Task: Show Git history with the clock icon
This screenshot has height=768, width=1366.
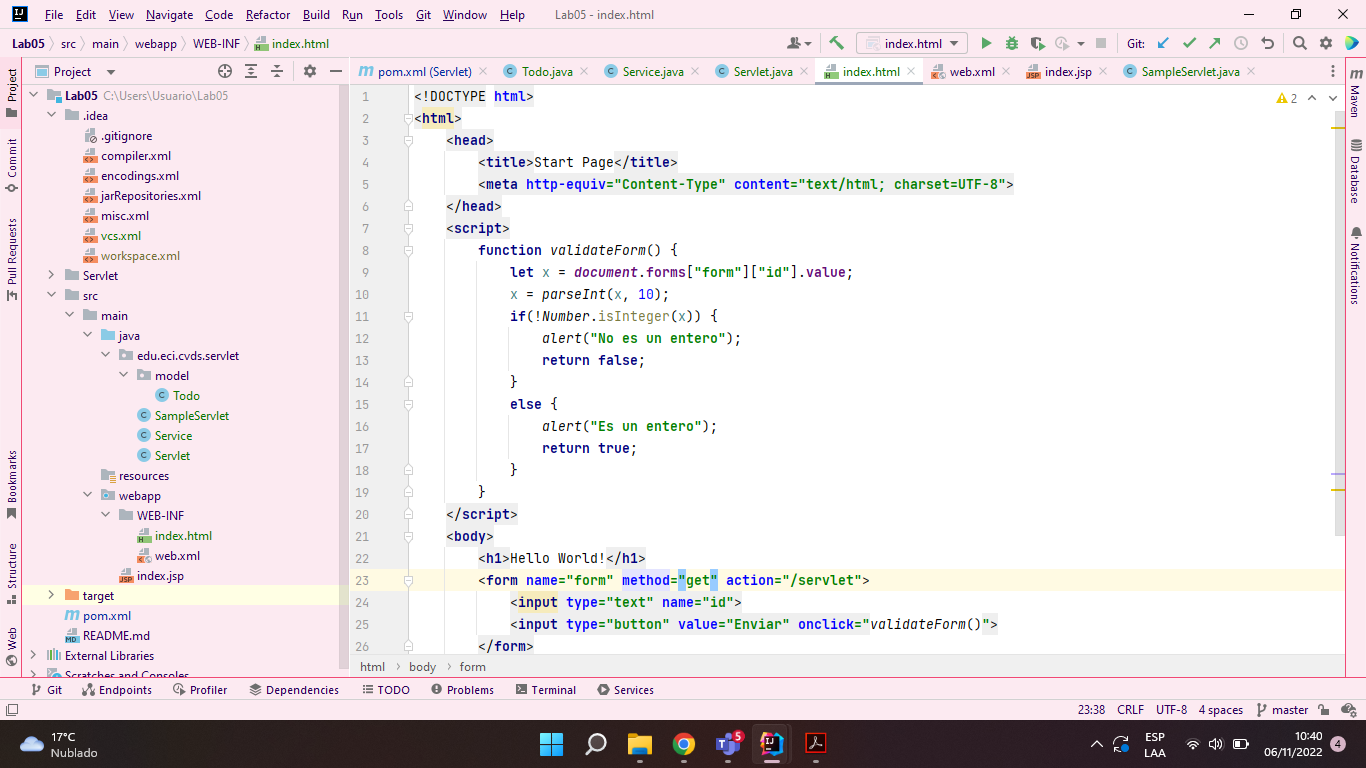Action: click(x=1241, y=43)
